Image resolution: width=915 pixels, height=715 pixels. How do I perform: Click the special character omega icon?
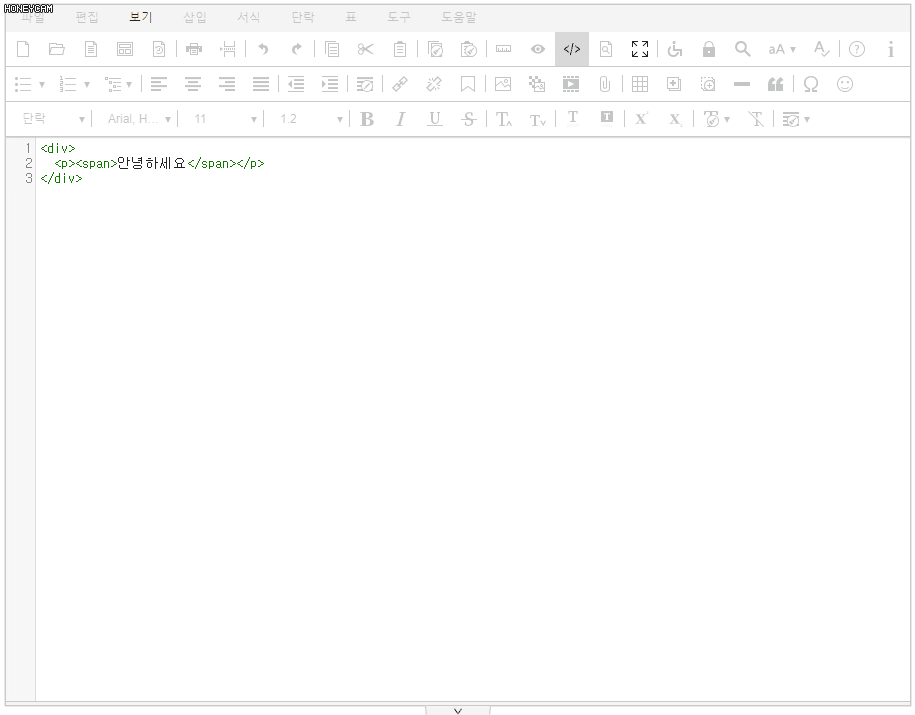click(811, 84)
